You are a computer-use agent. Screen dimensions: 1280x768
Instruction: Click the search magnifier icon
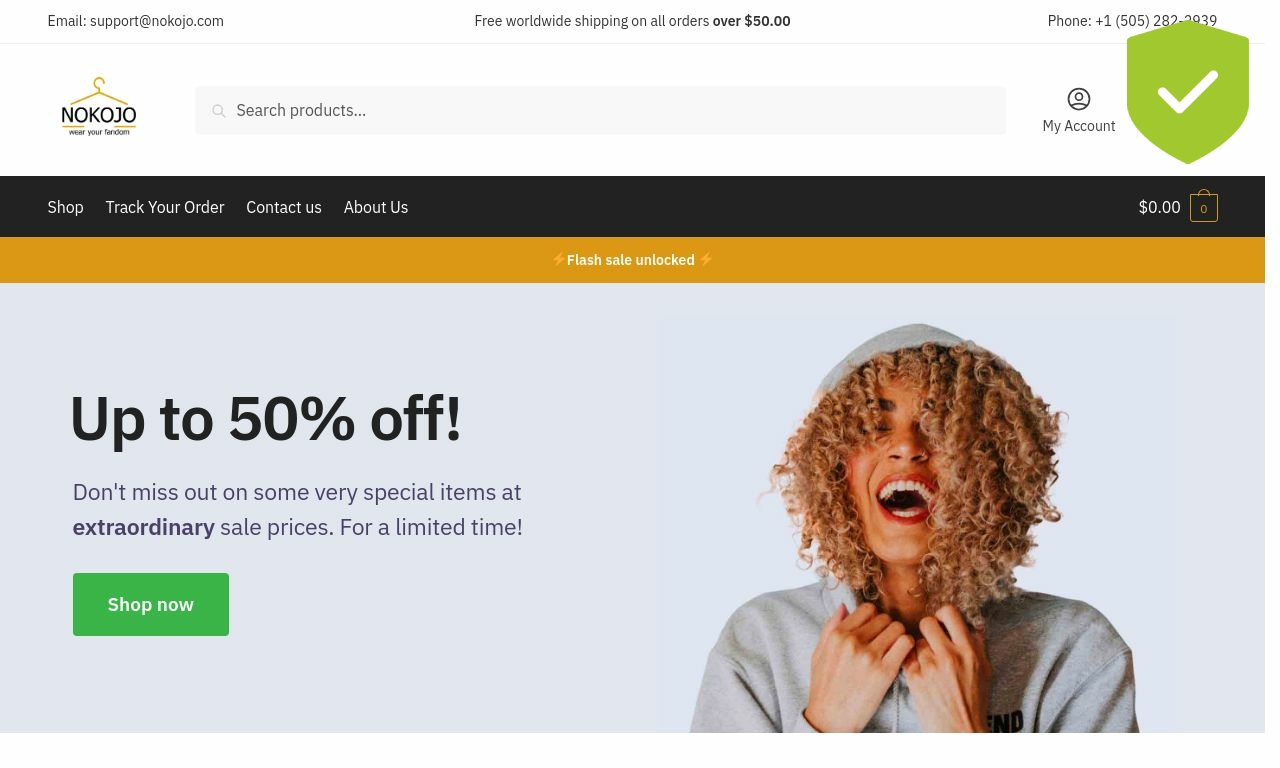pyautogui.click(x=219, y=111)
